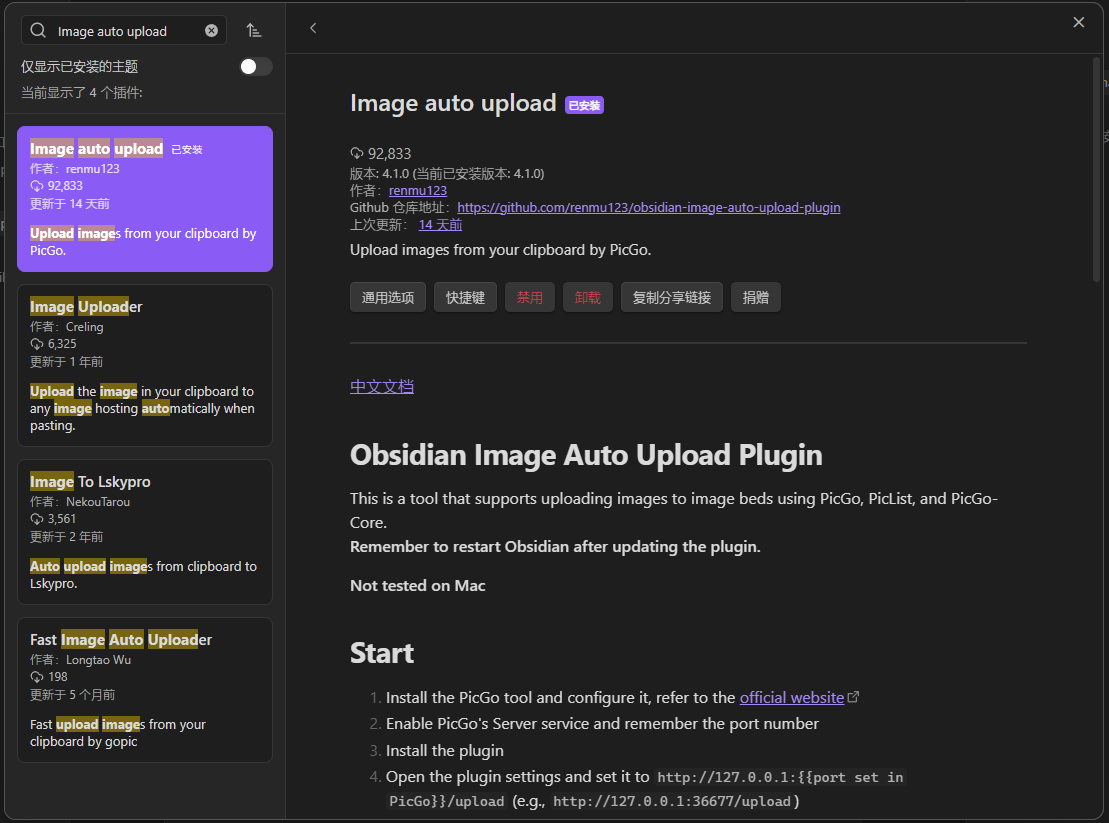Viewport: 1109px width, 823px height.
Task: Navigate back using the left chevron icon
Action: [x=313, y=28]
